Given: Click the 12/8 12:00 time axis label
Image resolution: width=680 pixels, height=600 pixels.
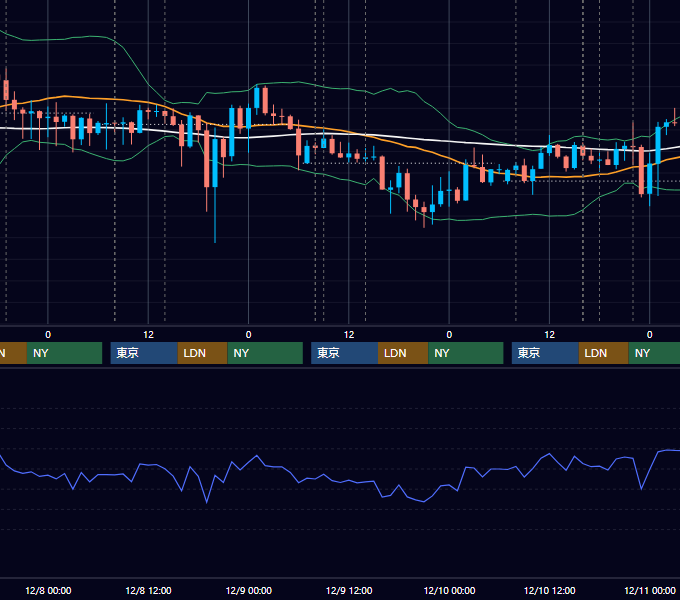Looking at the screenshot, I should (148, 590).
